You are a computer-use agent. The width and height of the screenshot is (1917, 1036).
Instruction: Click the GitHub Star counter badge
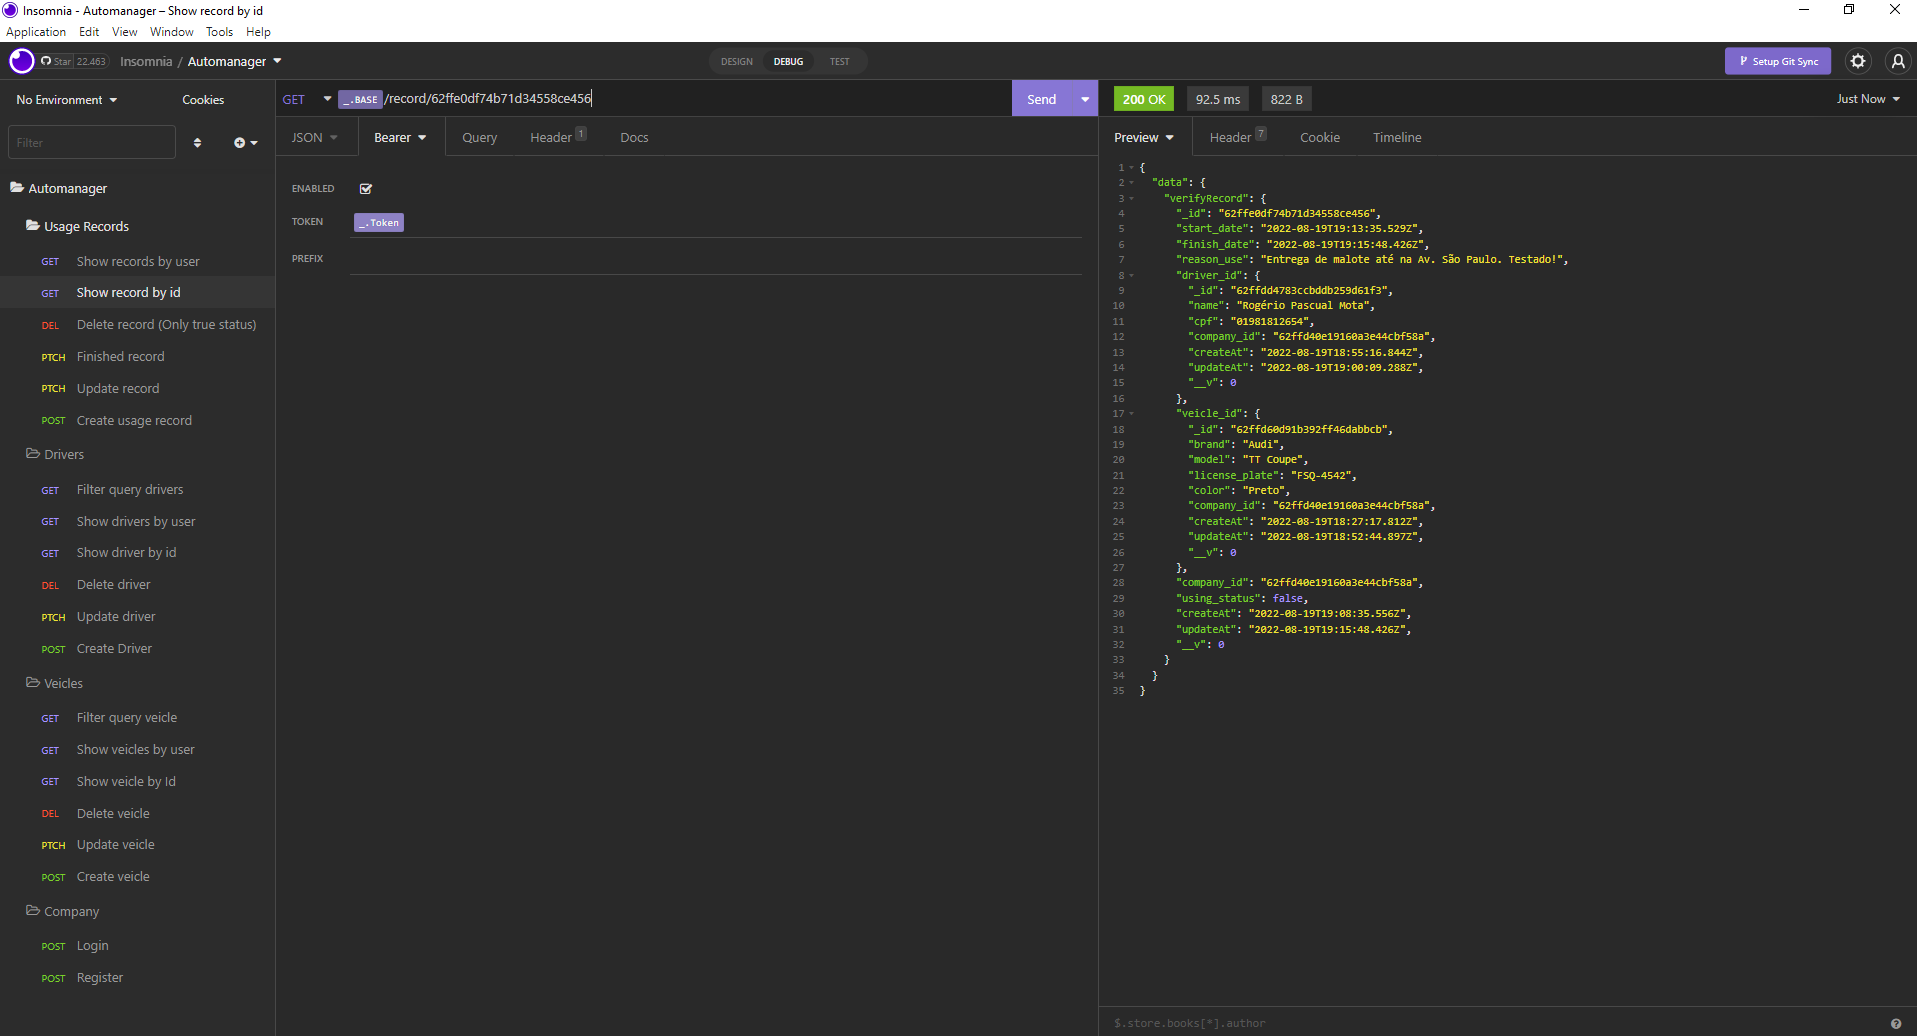[x=72, y=61]
